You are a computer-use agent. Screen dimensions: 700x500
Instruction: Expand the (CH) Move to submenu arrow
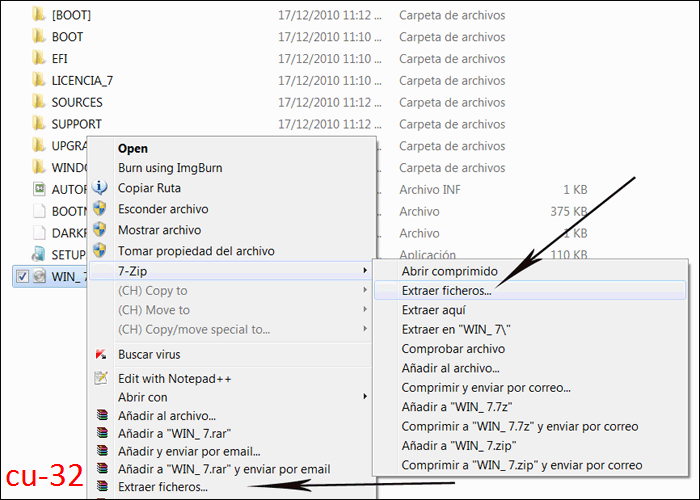pos(365,309)
